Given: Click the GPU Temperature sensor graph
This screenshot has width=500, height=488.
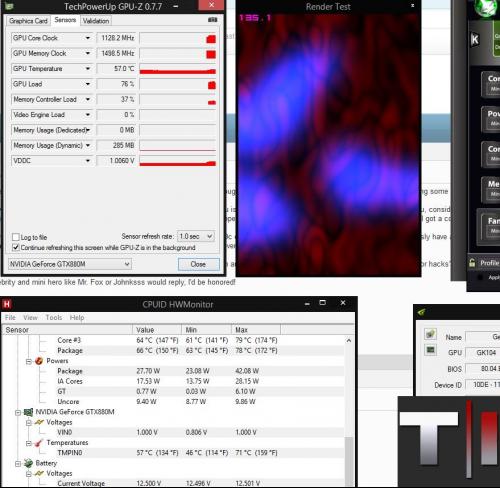Looking at the screenshot, I should [x=178, y=69].
